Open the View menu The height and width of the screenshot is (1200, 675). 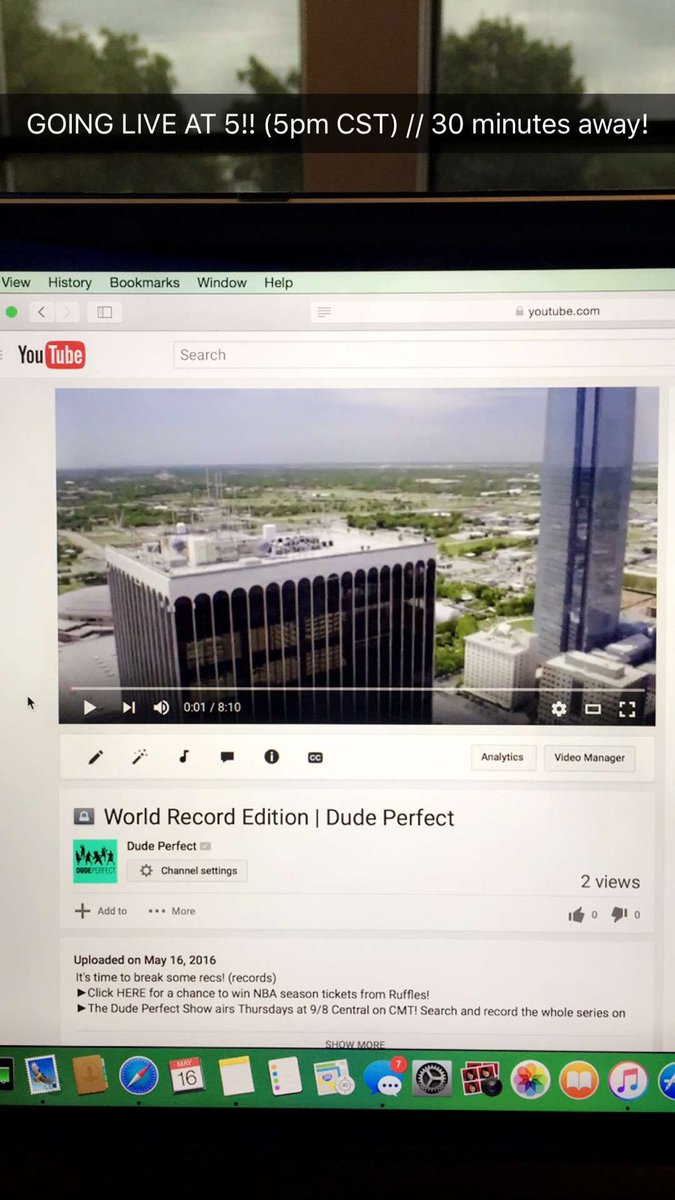click(16, 283)
